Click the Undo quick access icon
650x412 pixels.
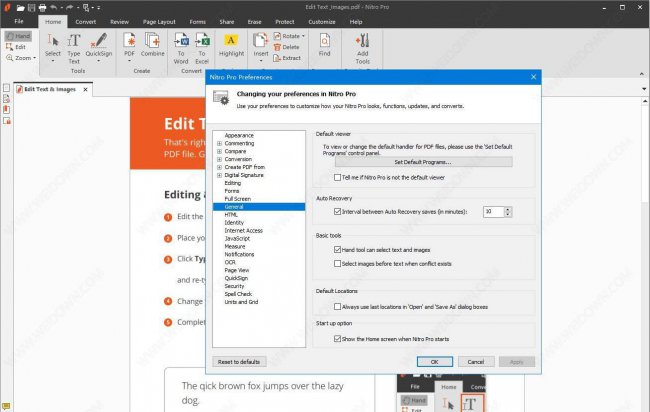(x=53, y=7)
